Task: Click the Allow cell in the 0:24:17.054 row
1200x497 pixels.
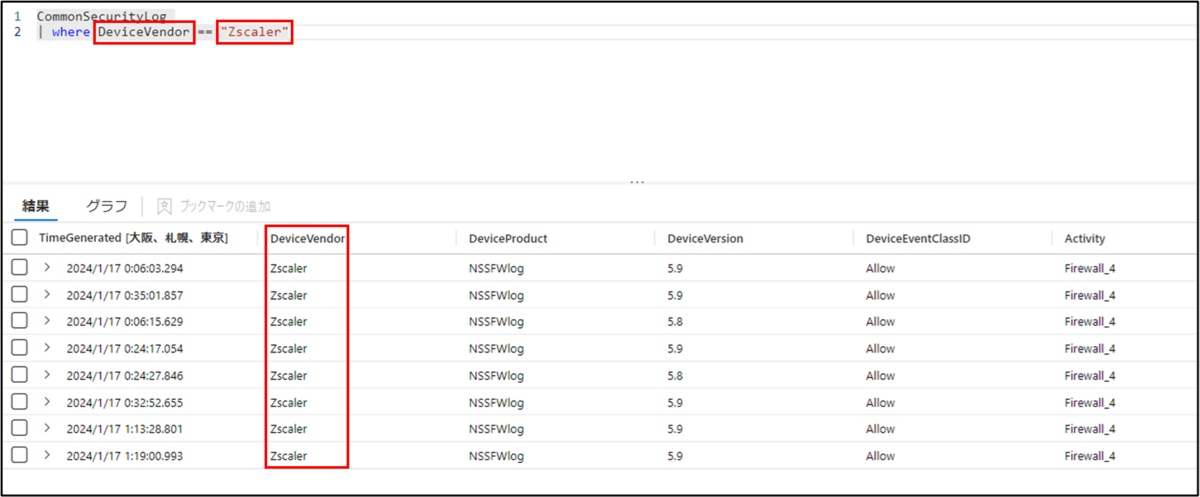Action: (880, 348)
